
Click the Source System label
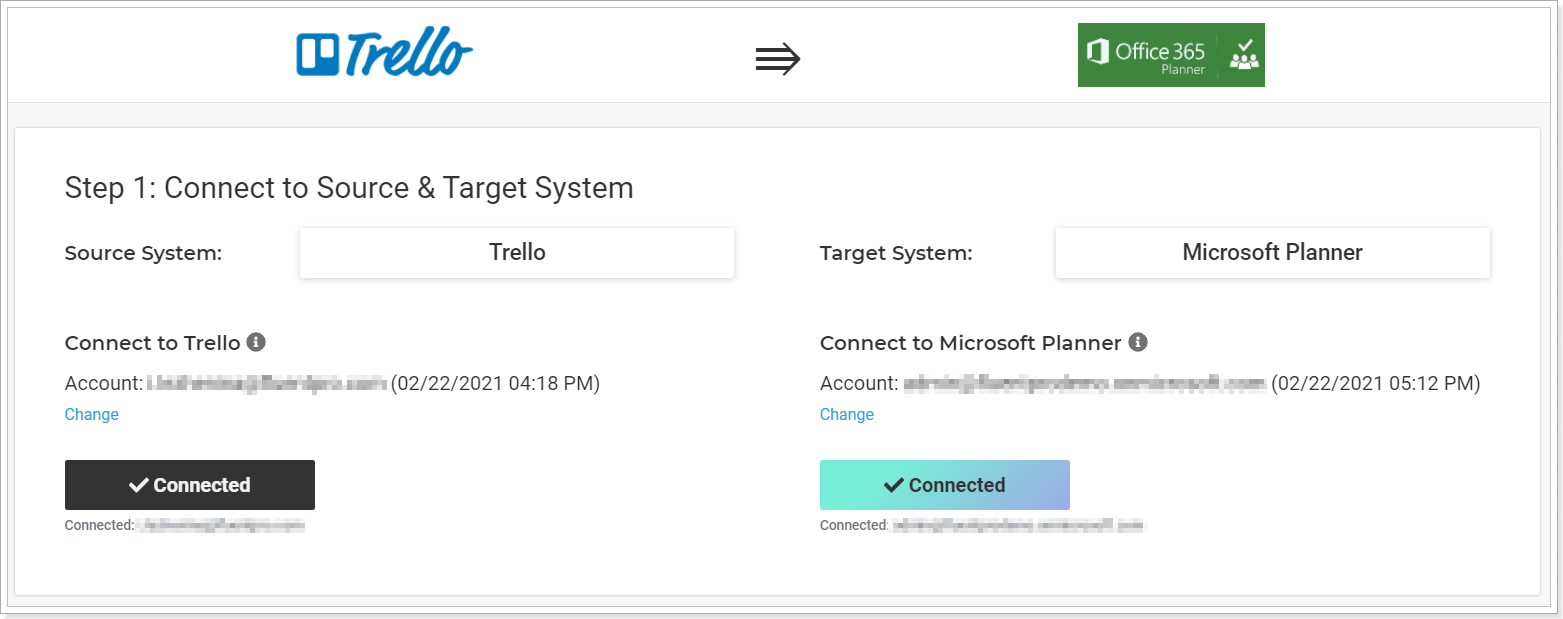[143, 253]
